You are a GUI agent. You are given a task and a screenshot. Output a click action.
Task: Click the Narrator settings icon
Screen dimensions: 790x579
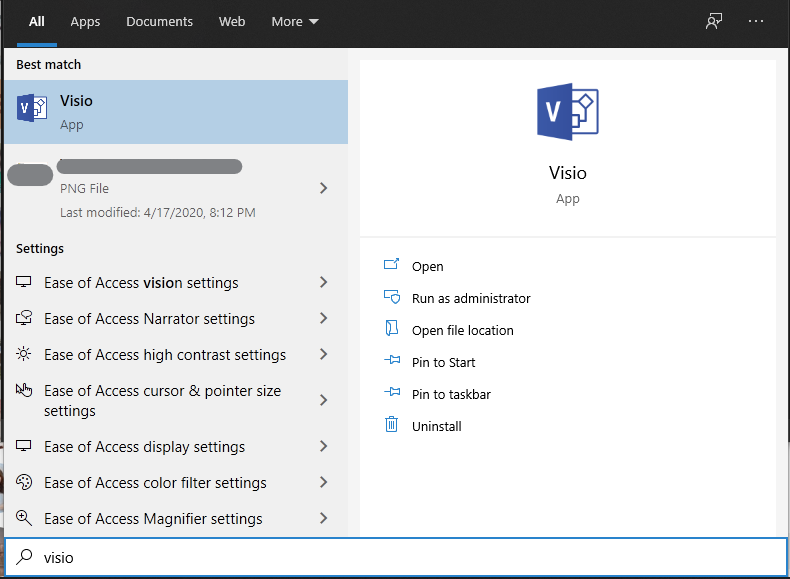[25, 319]
